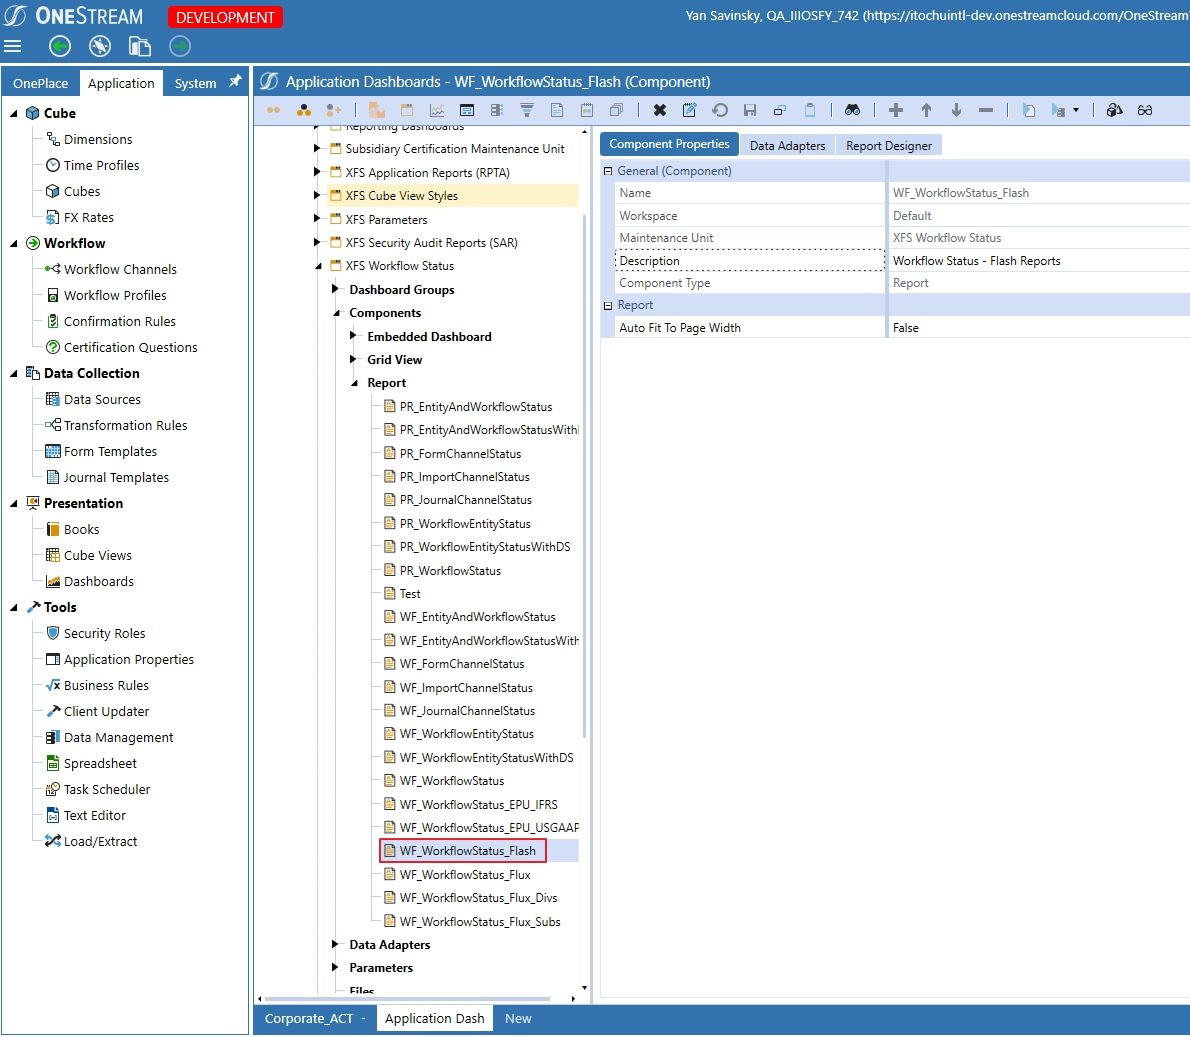Click the move up arrow icon
The width and height of the screenshot is (1190, 1037).
(x=926, y=110)
